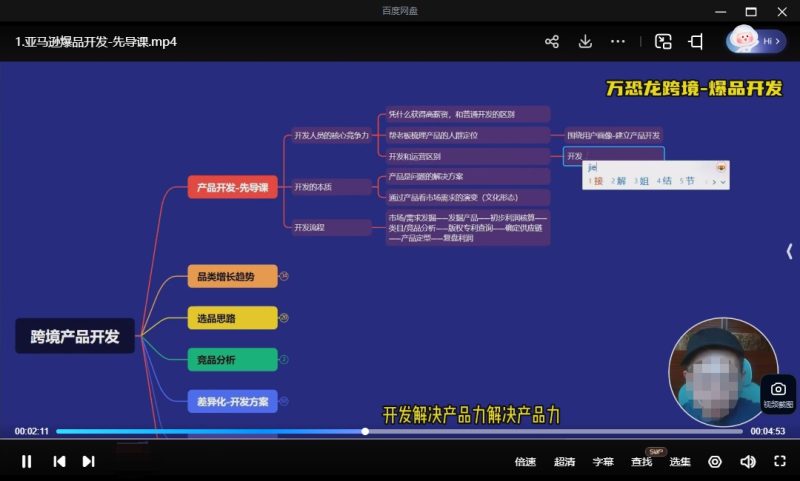Pause the video playback
800x481 pixels.
[x=27, y=461]
